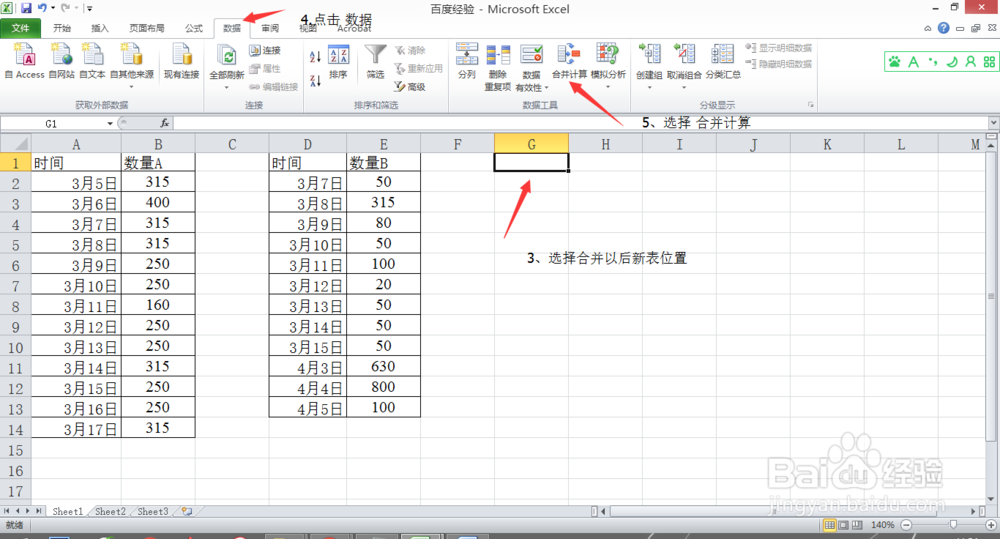Move the zoom slider handle
Screen dimensions: 1000x539
point(953,525)
